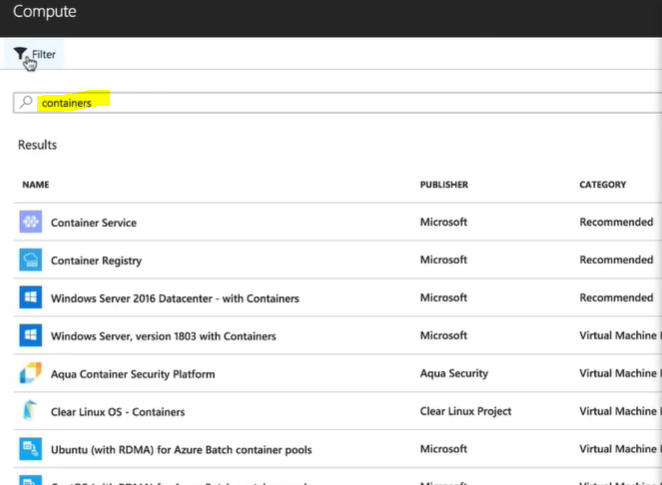This screenshot has height=485, width=662.
Task: Click the Windows Server version 1803 icon
Action: [x=30, y=335]
